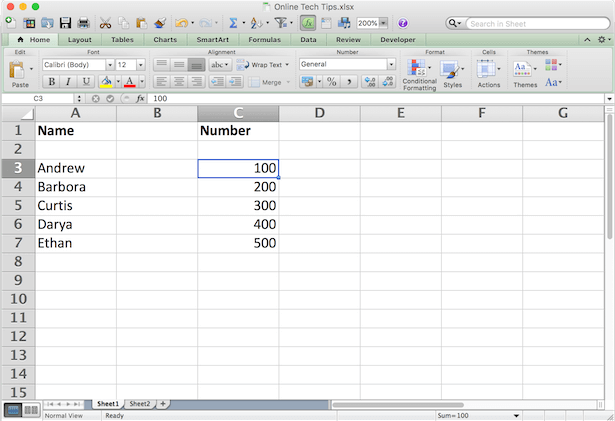Screen dimensions: 615x421
Task: Click the Paste clipboard toolbar icon
Action: 142,23
